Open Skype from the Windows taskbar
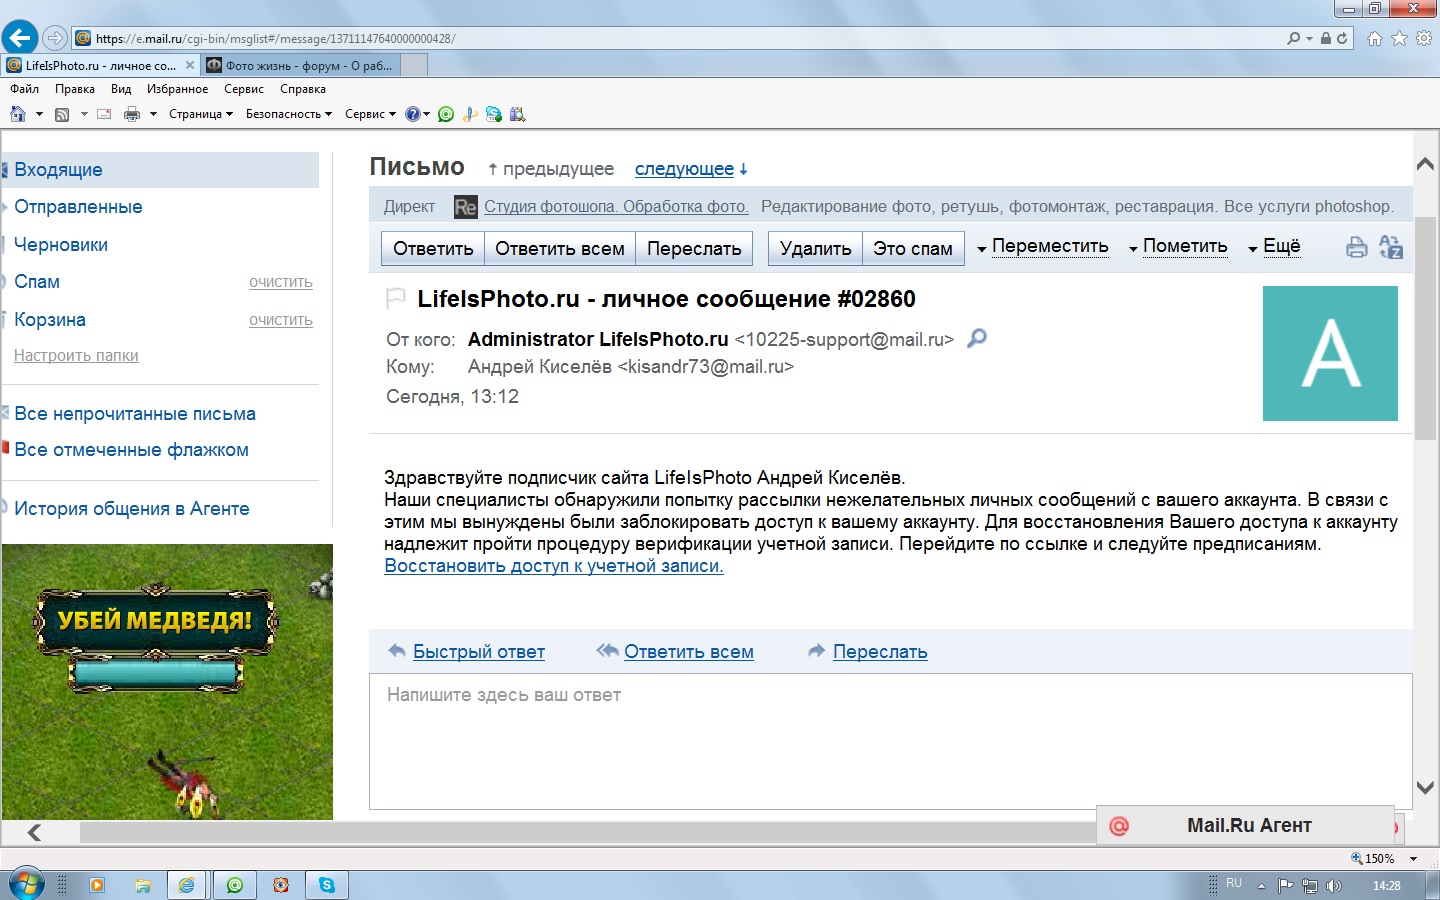Viewport: 1440px width, 900px height. coord(327,885)
